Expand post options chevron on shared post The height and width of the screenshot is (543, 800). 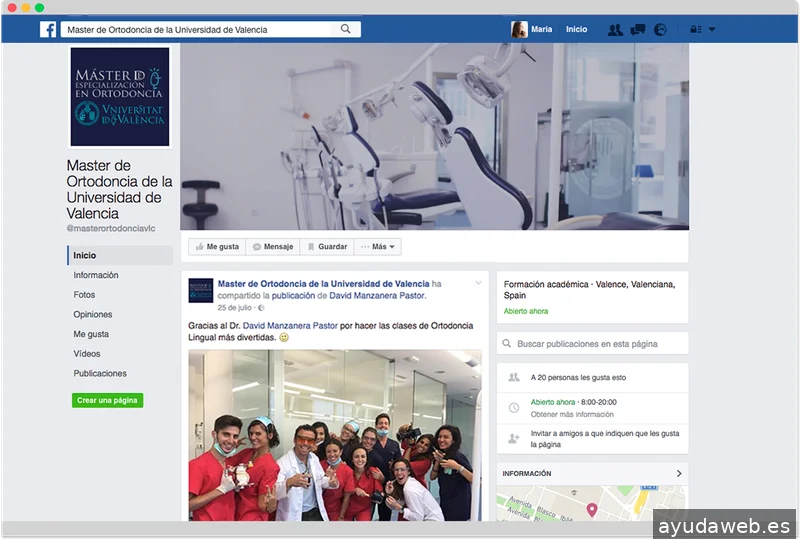pyautogui.click(x=478, y=284)
